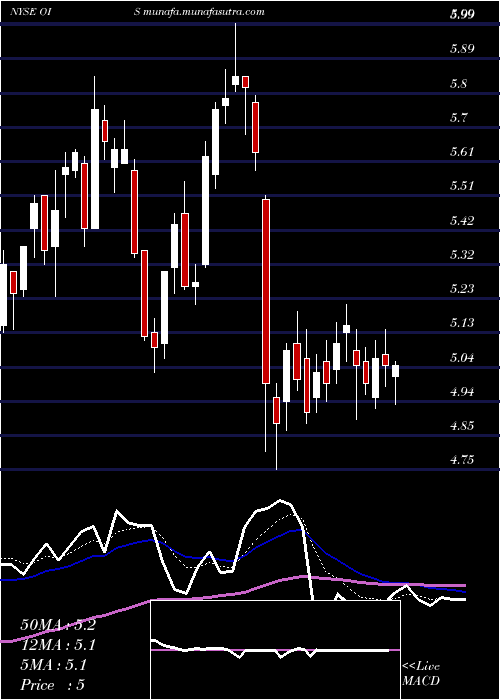The width and height of the screenshot is (500, 700).
Task: Click the 5.51 price axis label
Action: coord(462,186)
